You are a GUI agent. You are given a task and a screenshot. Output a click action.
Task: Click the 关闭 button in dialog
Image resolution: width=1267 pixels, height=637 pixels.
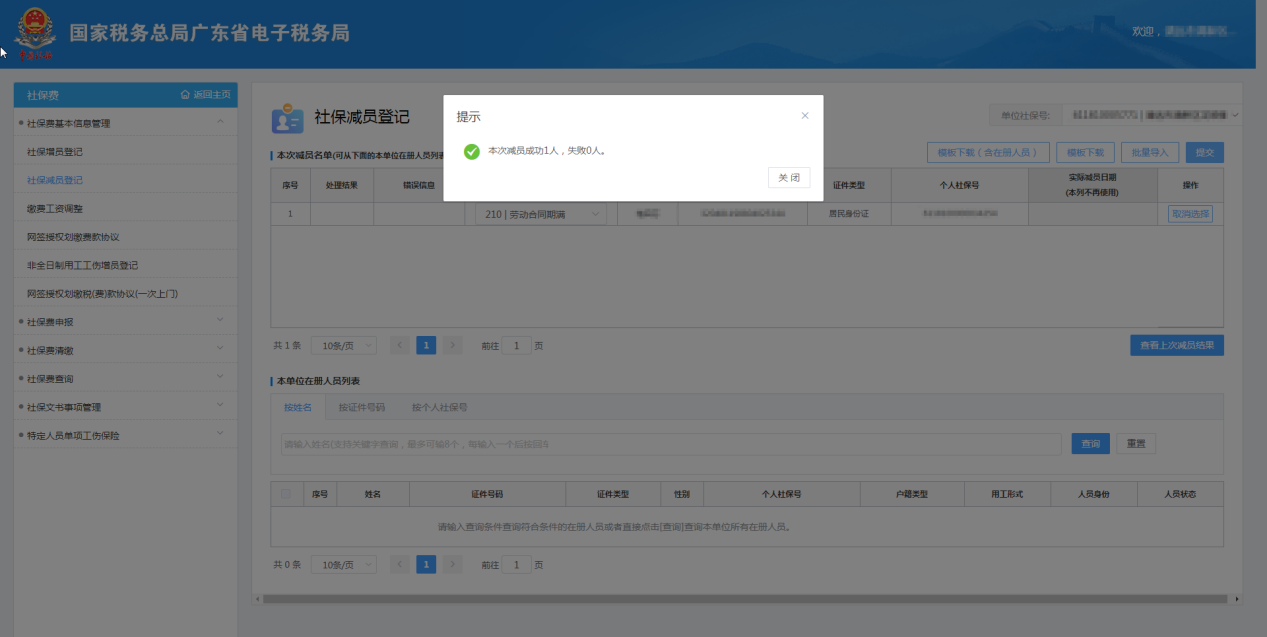click(x=788, y=177)
